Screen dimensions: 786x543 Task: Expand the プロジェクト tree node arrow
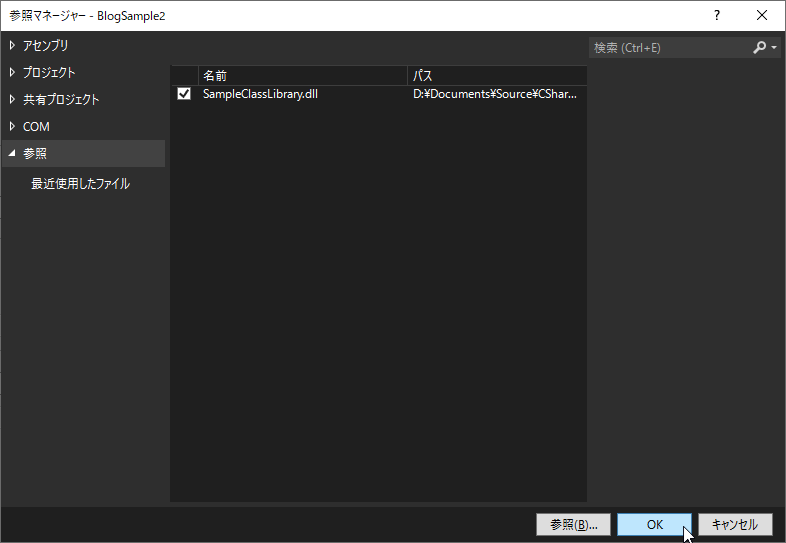point(12,72)
